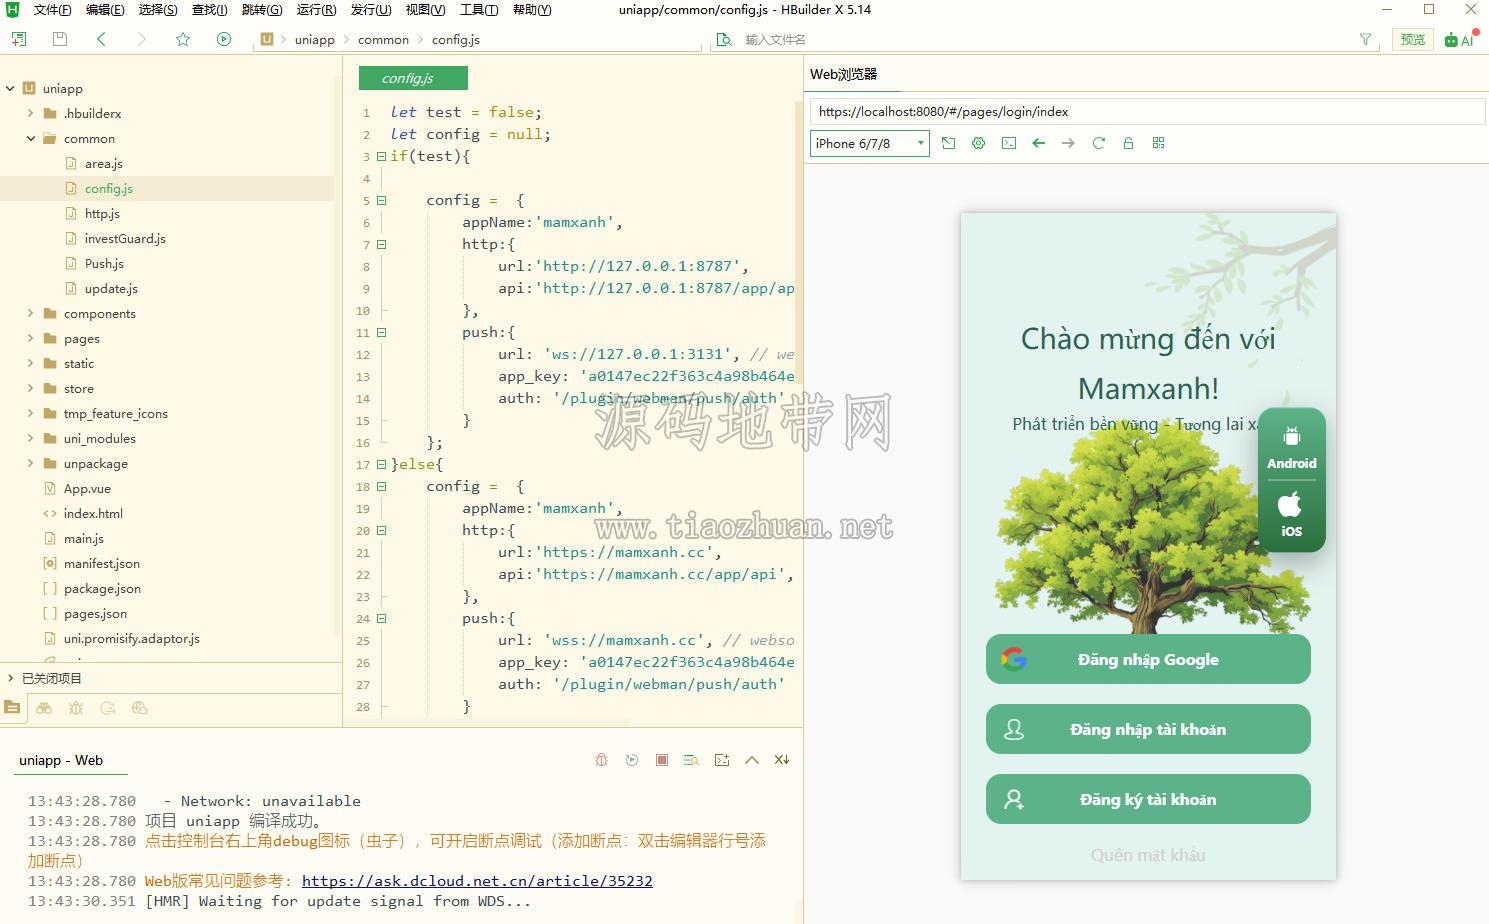
Task: Click the bookmark star icon in toolbar
Action: point(182,39)
